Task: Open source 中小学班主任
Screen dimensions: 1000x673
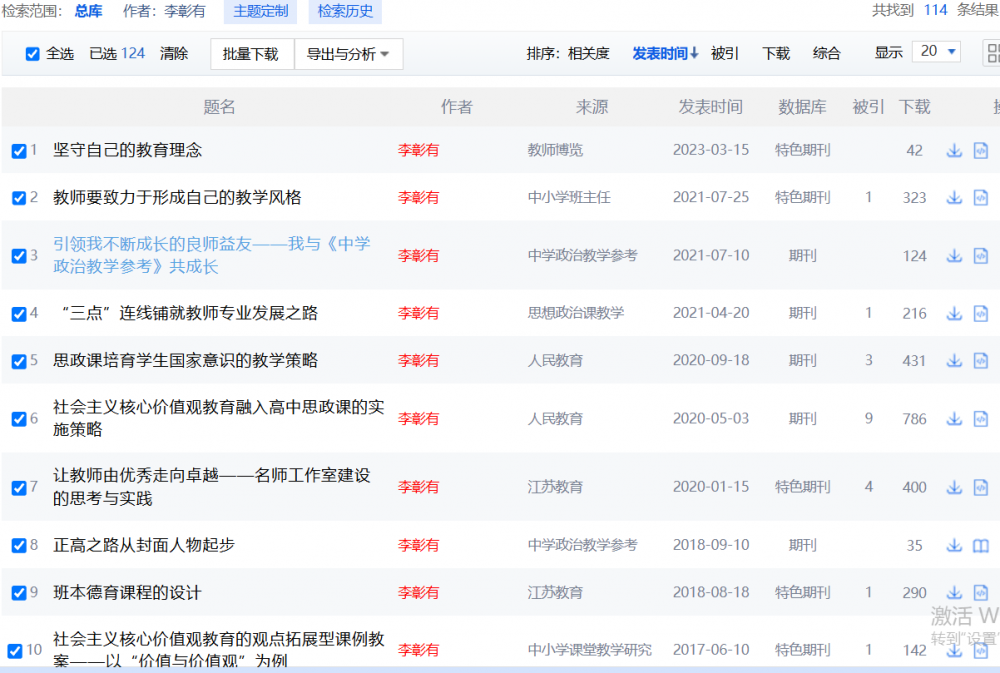Action: 570,198
